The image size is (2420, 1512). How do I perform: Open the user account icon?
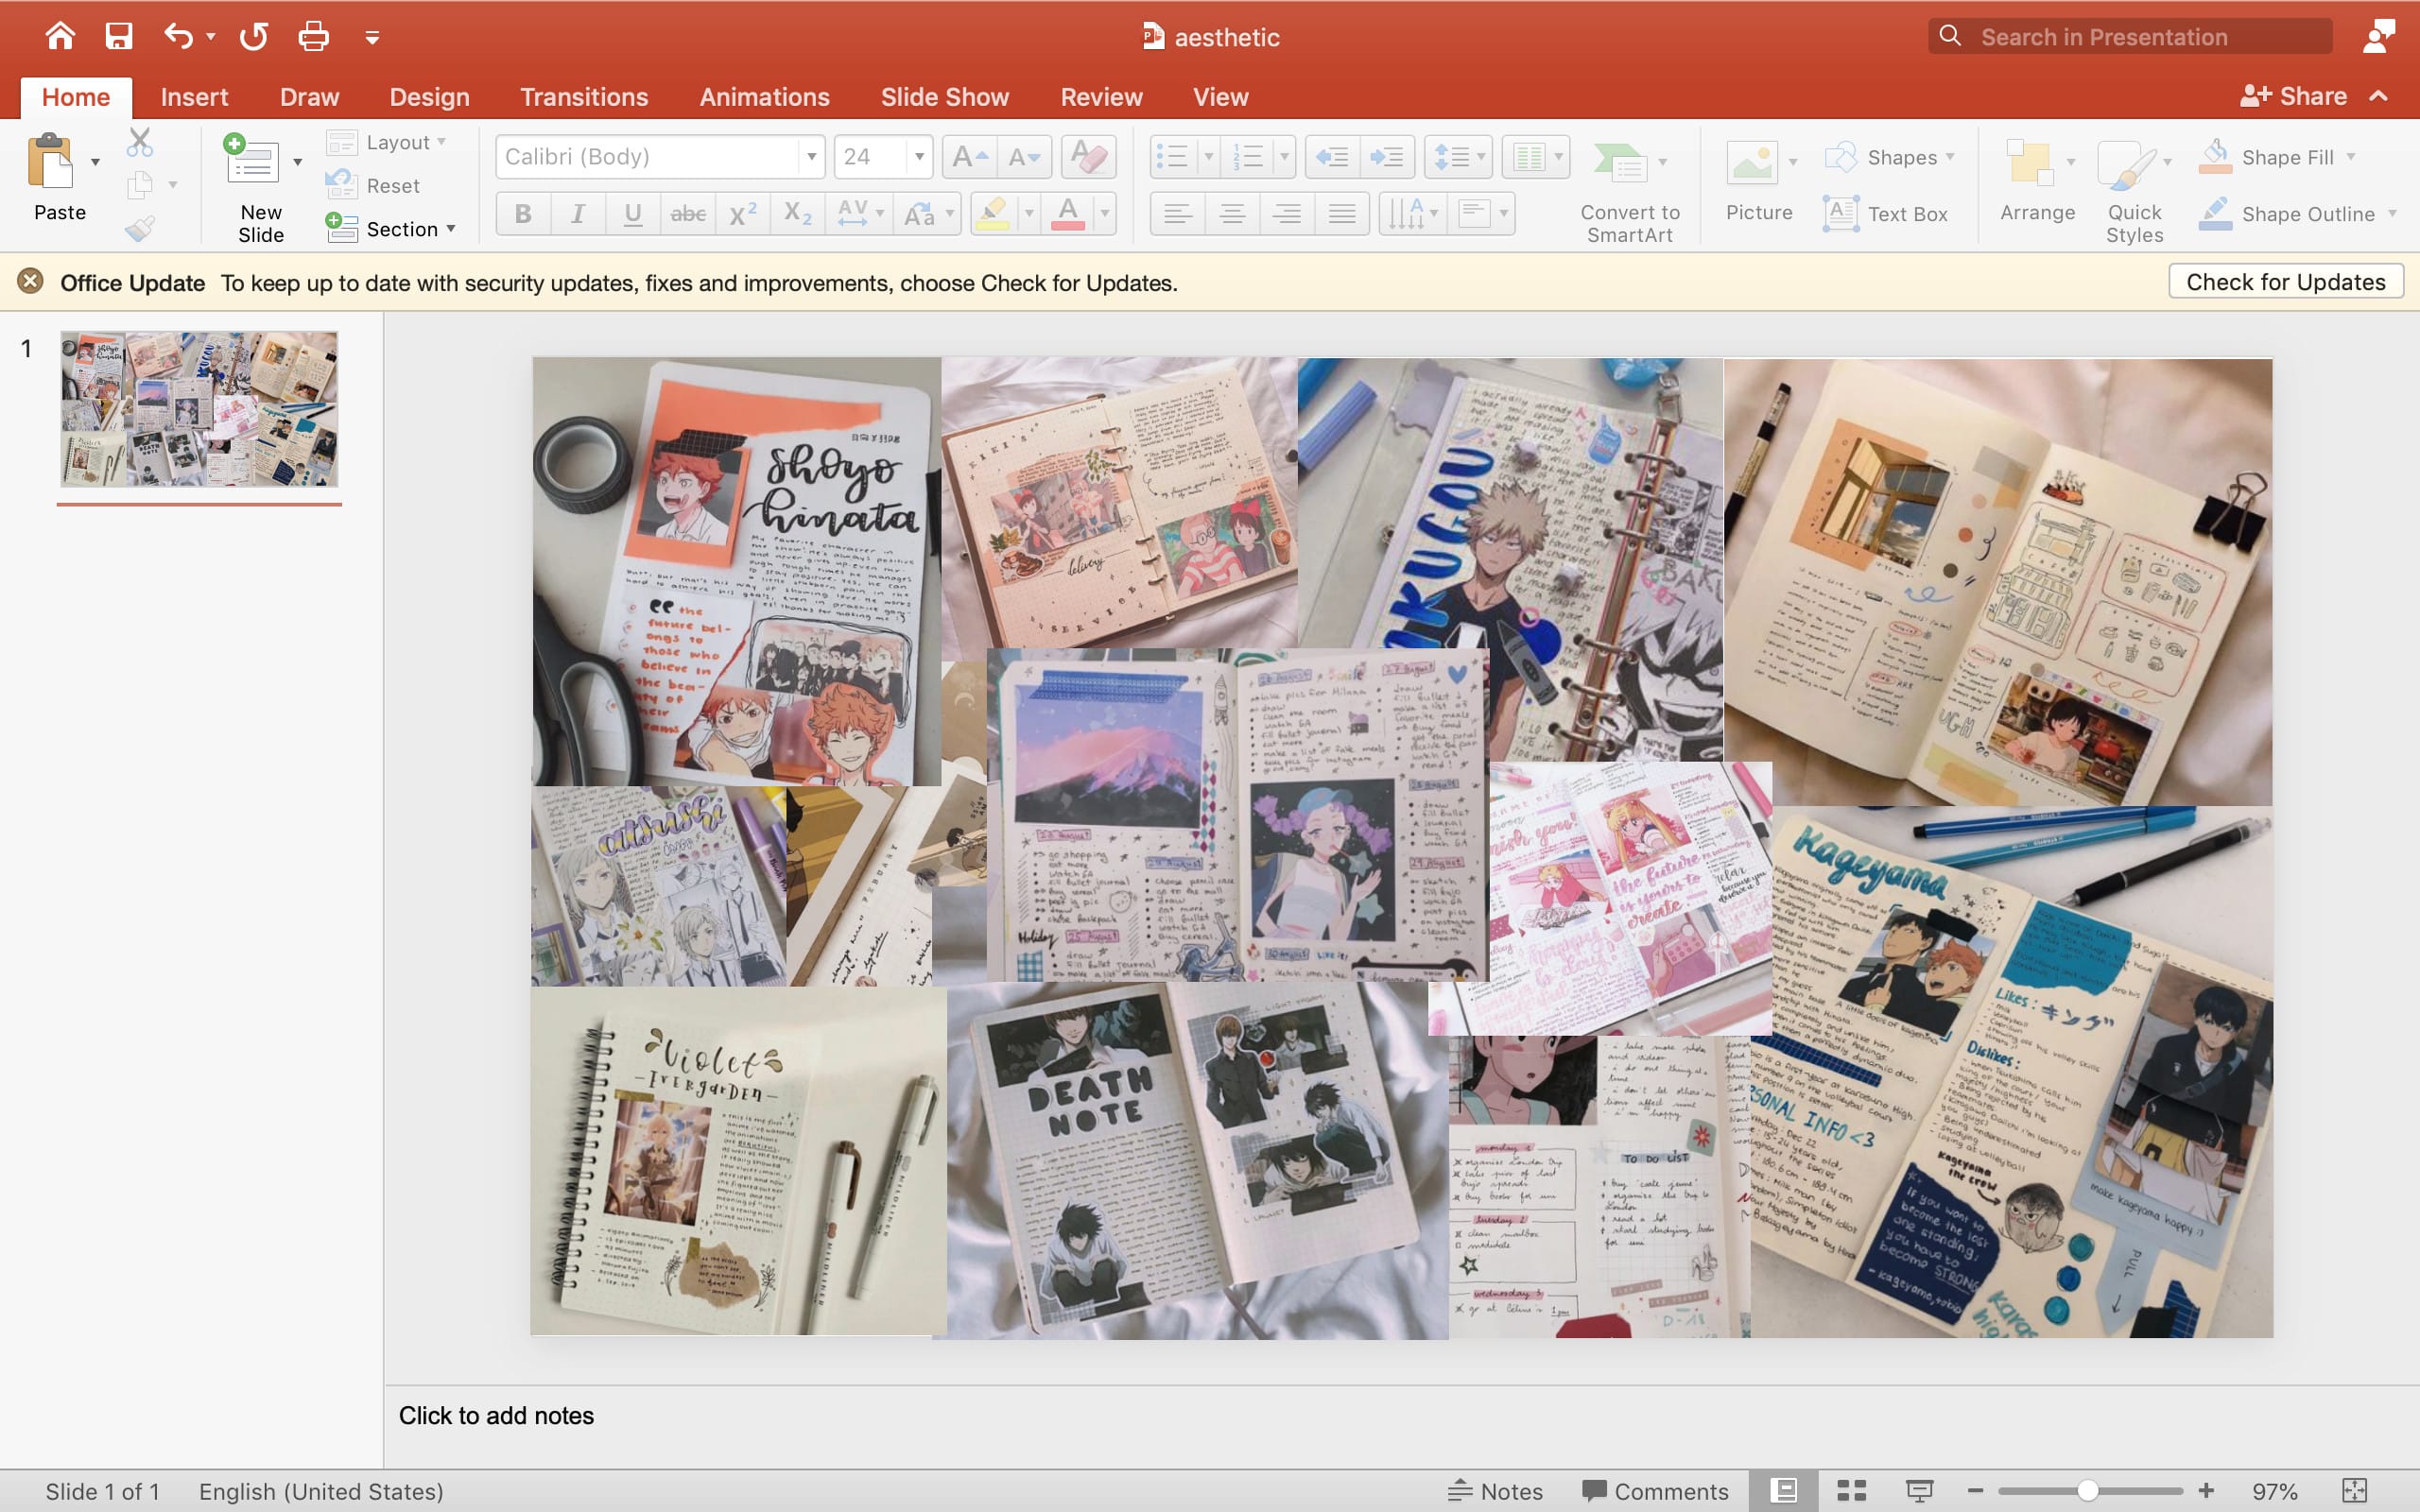click(2379, 37)
